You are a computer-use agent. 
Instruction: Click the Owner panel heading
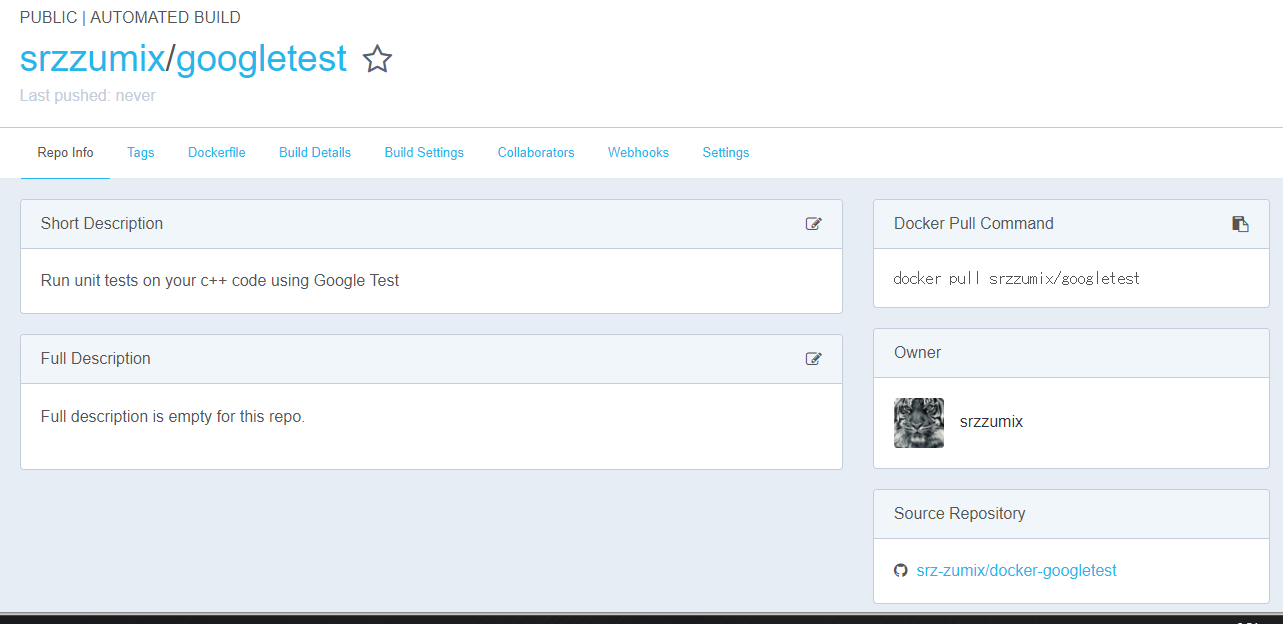click(x=918, y=353)
